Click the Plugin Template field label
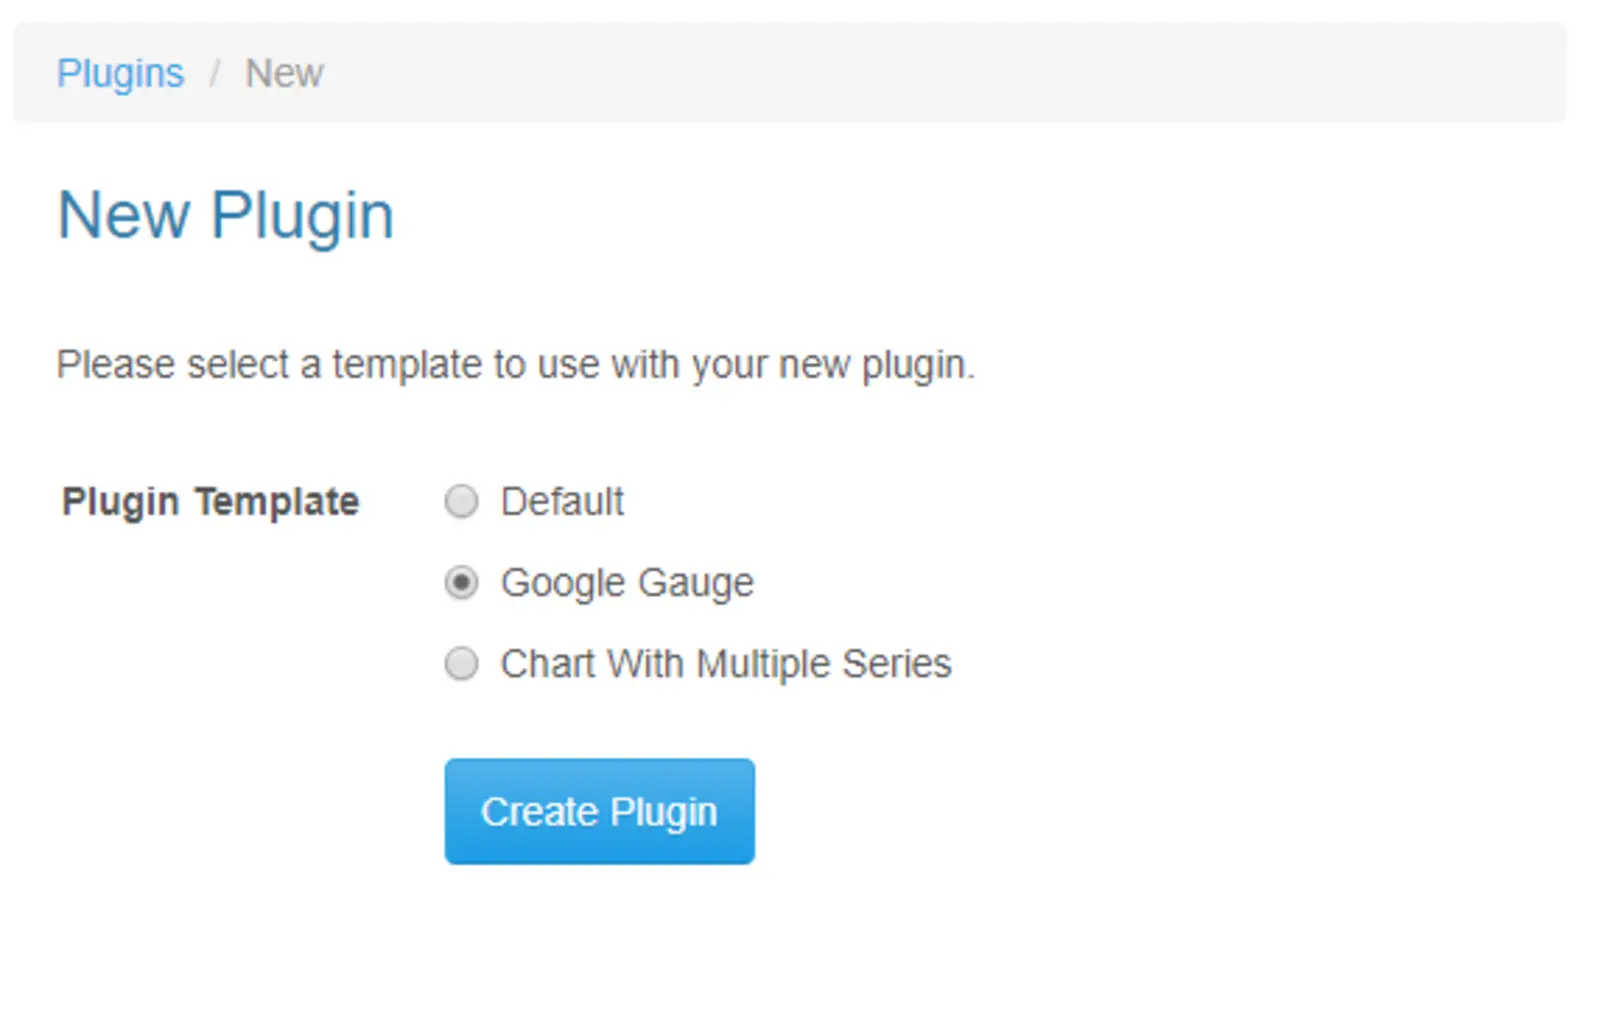The width and height of the screenshot is (1600, 1027). click(210, 501)
